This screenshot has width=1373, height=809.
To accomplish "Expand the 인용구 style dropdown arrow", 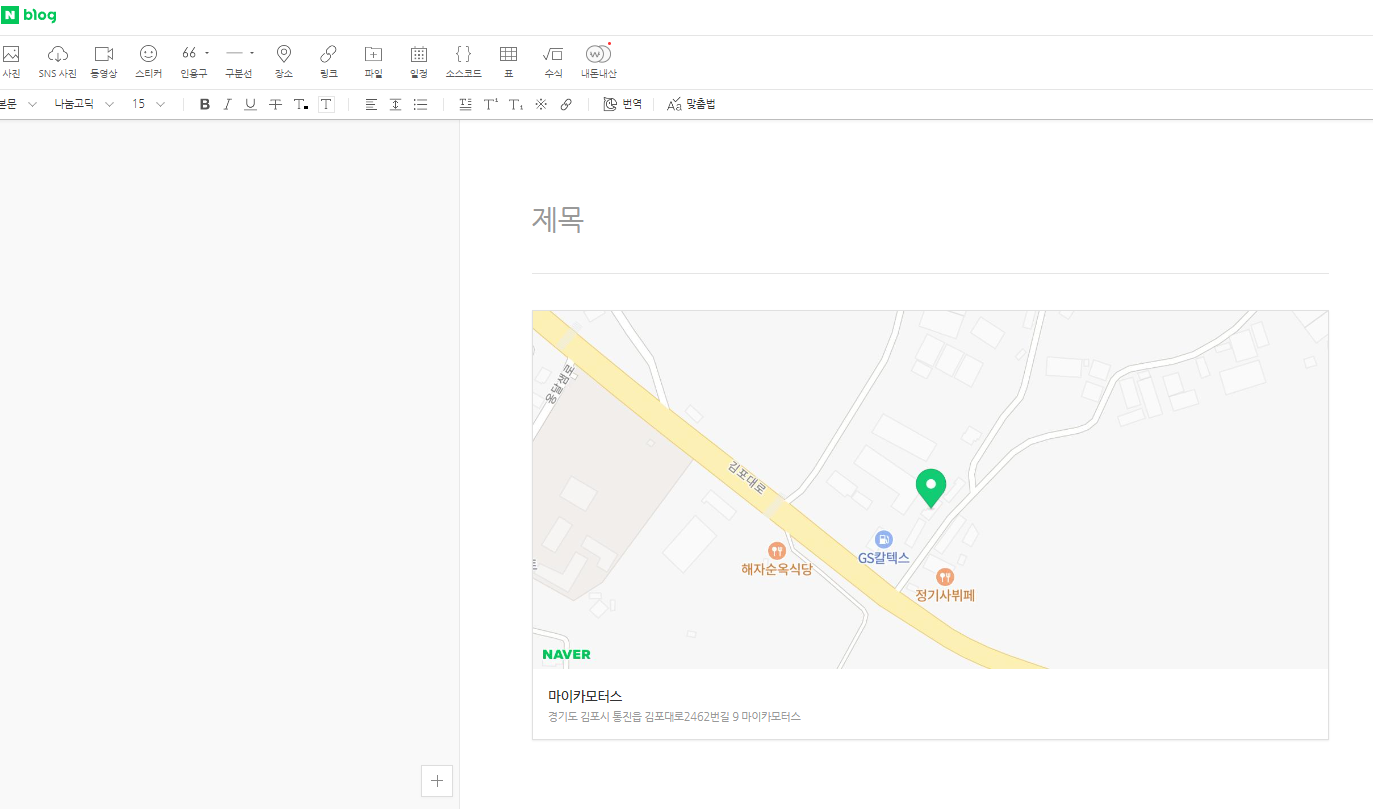I will [x=207, y=53].
